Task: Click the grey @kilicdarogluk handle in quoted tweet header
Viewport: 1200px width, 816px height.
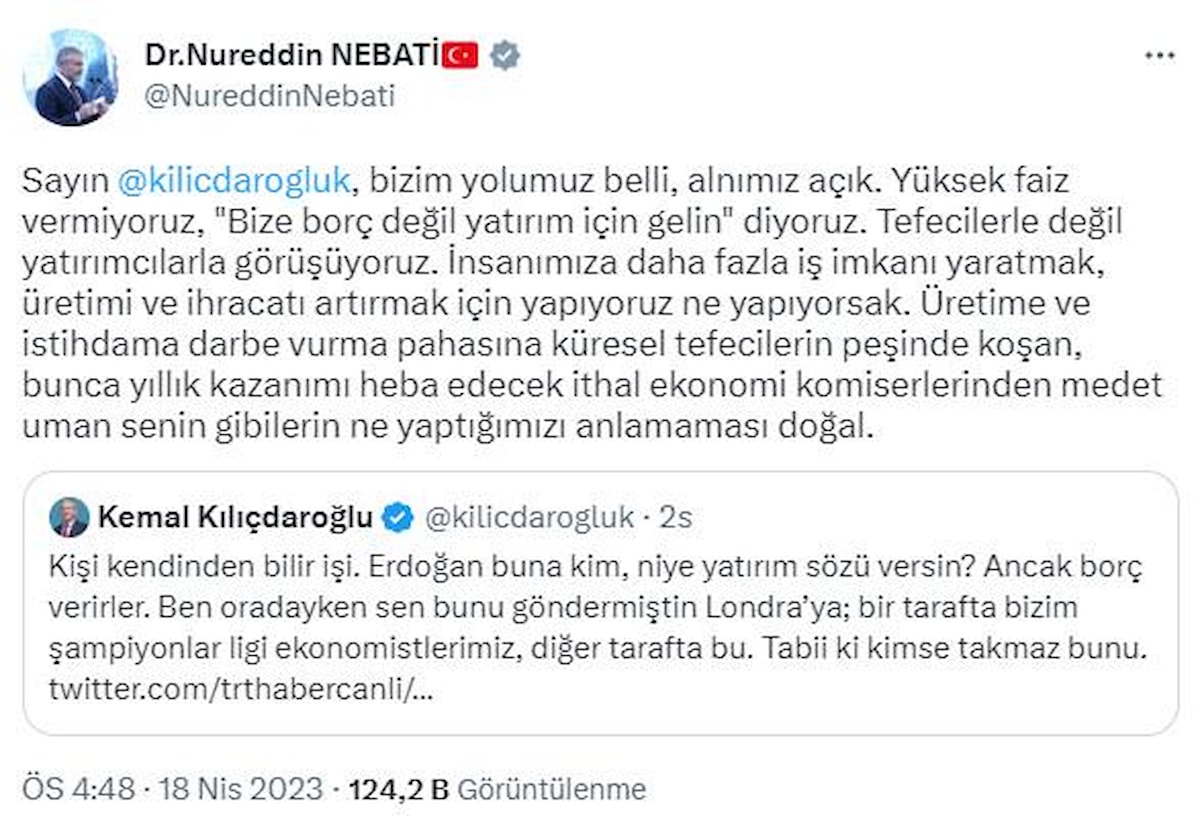Action: [x=530, y=517]
